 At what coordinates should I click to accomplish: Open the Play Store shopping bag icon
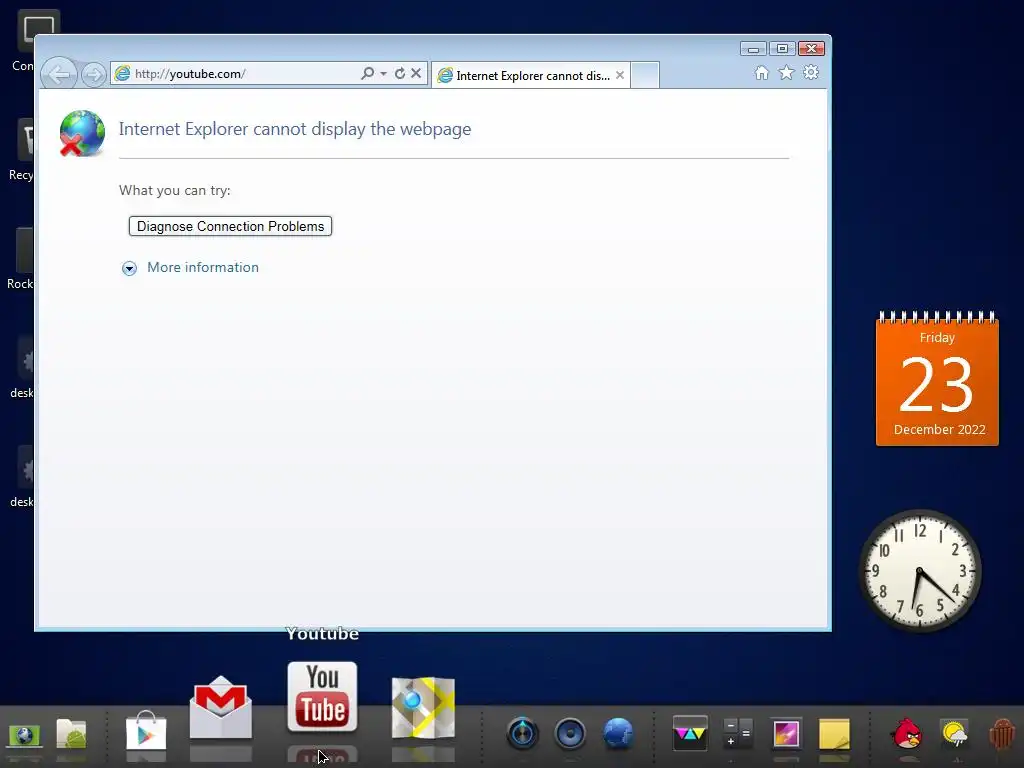click(x=146, y=729)
